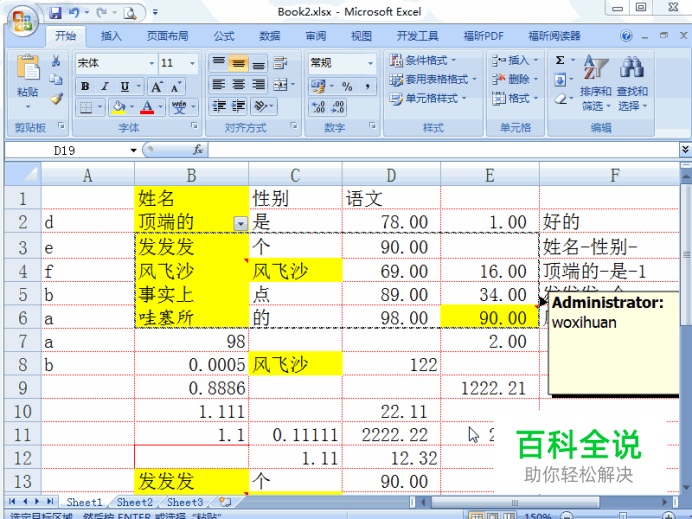Toggle Underline formatting
The width and height of the screenshot is (692, 519).
pos(124,86)
